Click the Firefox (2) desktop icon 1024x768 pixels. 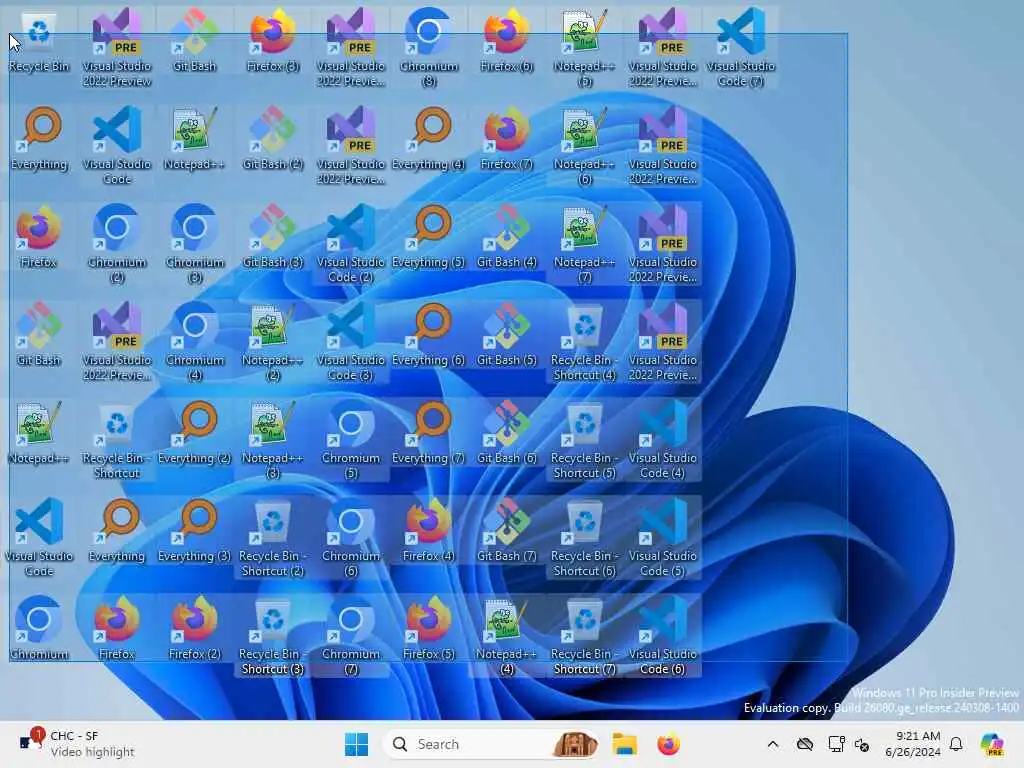point(195,629)
